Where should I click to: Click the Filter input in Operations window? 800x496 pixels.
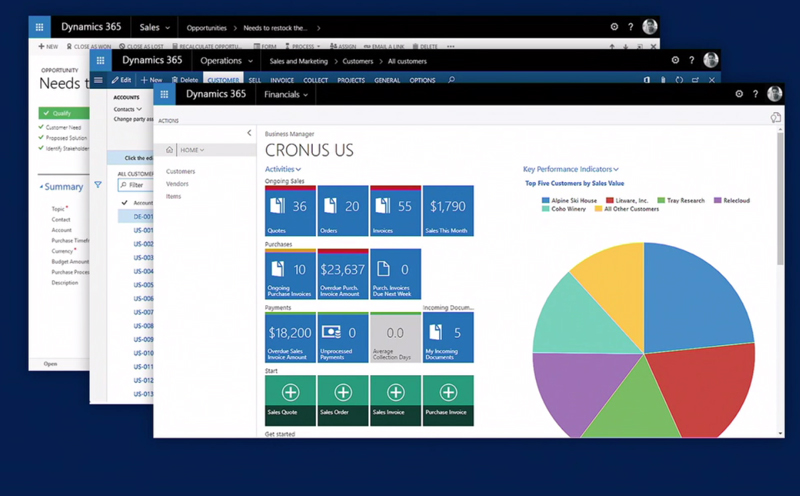[x=135, y=185]
